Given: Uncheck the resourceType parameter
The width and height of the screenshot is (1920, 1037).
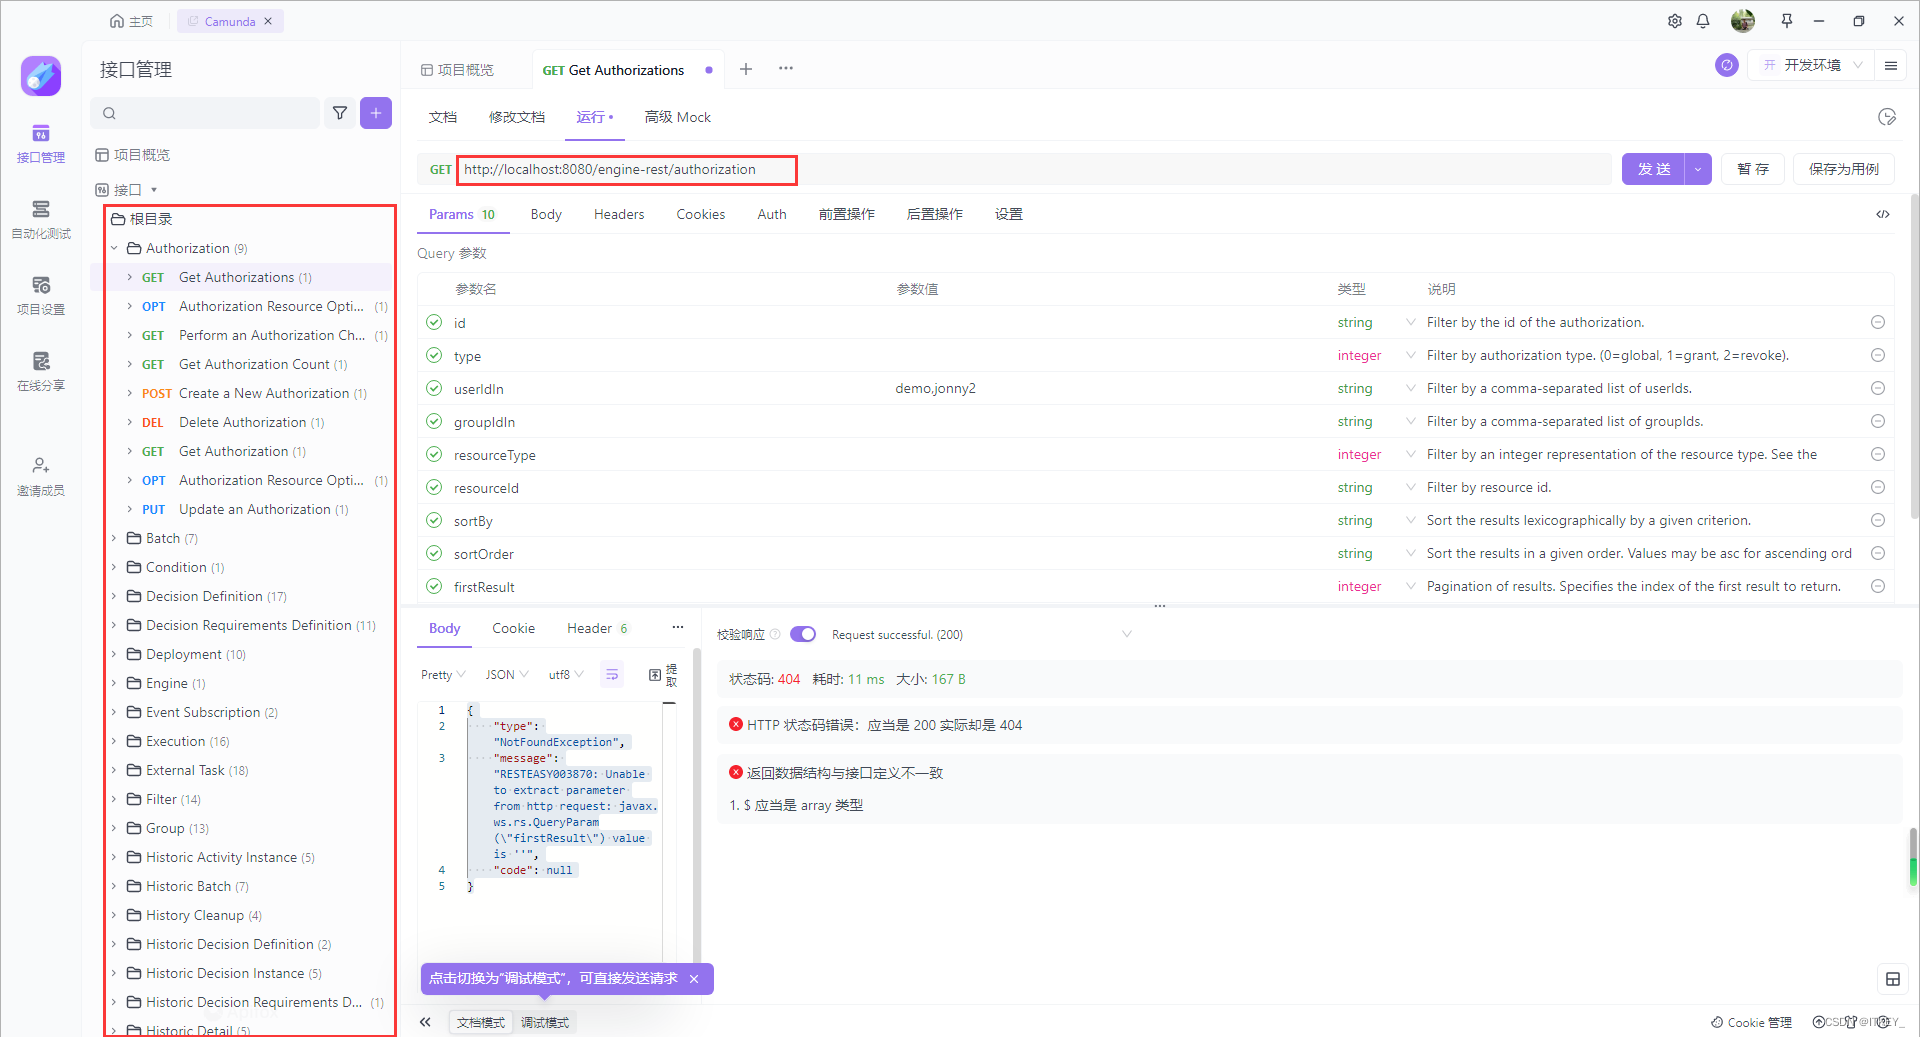Looking at the screenshot, I should point(434,454).
